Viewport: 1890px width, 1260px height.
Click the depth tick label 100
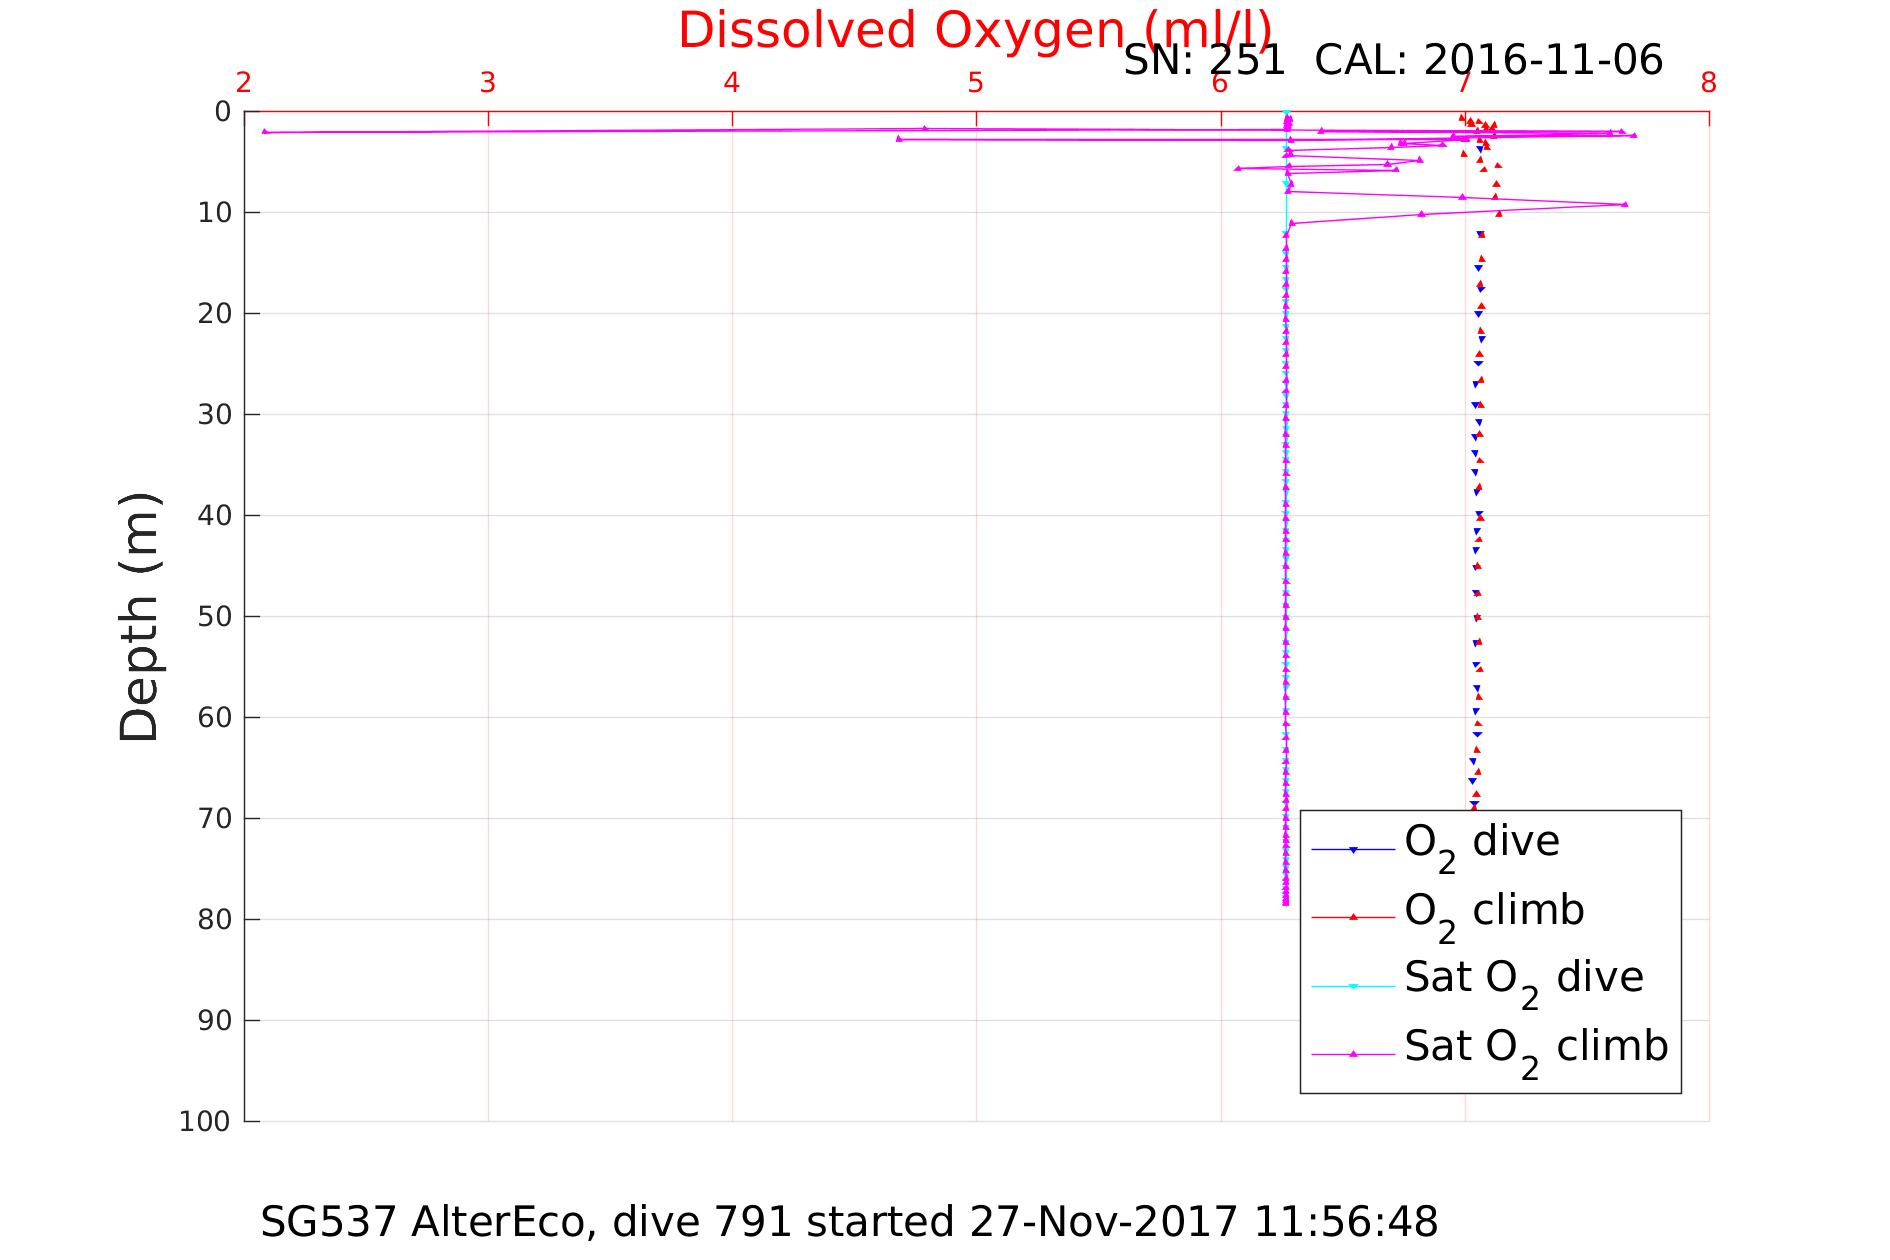click(205, 1122)
